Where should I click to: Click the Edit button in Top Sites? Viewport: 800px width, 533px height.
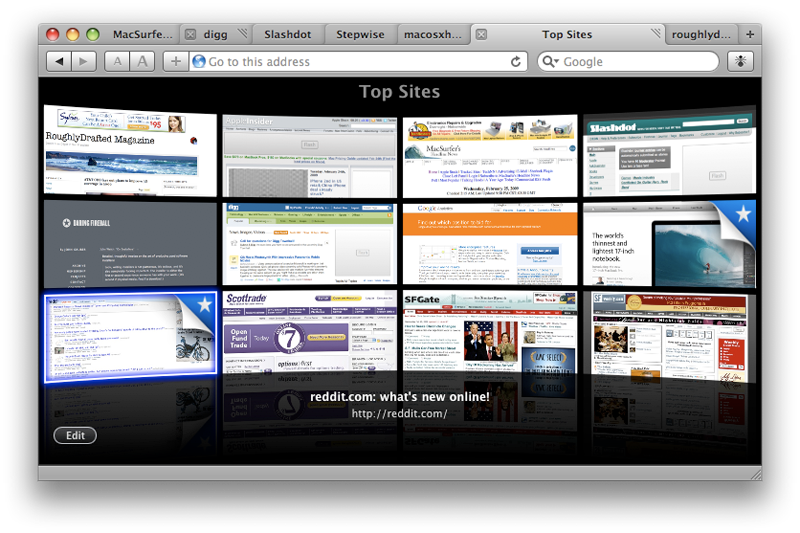click(75, 435)
